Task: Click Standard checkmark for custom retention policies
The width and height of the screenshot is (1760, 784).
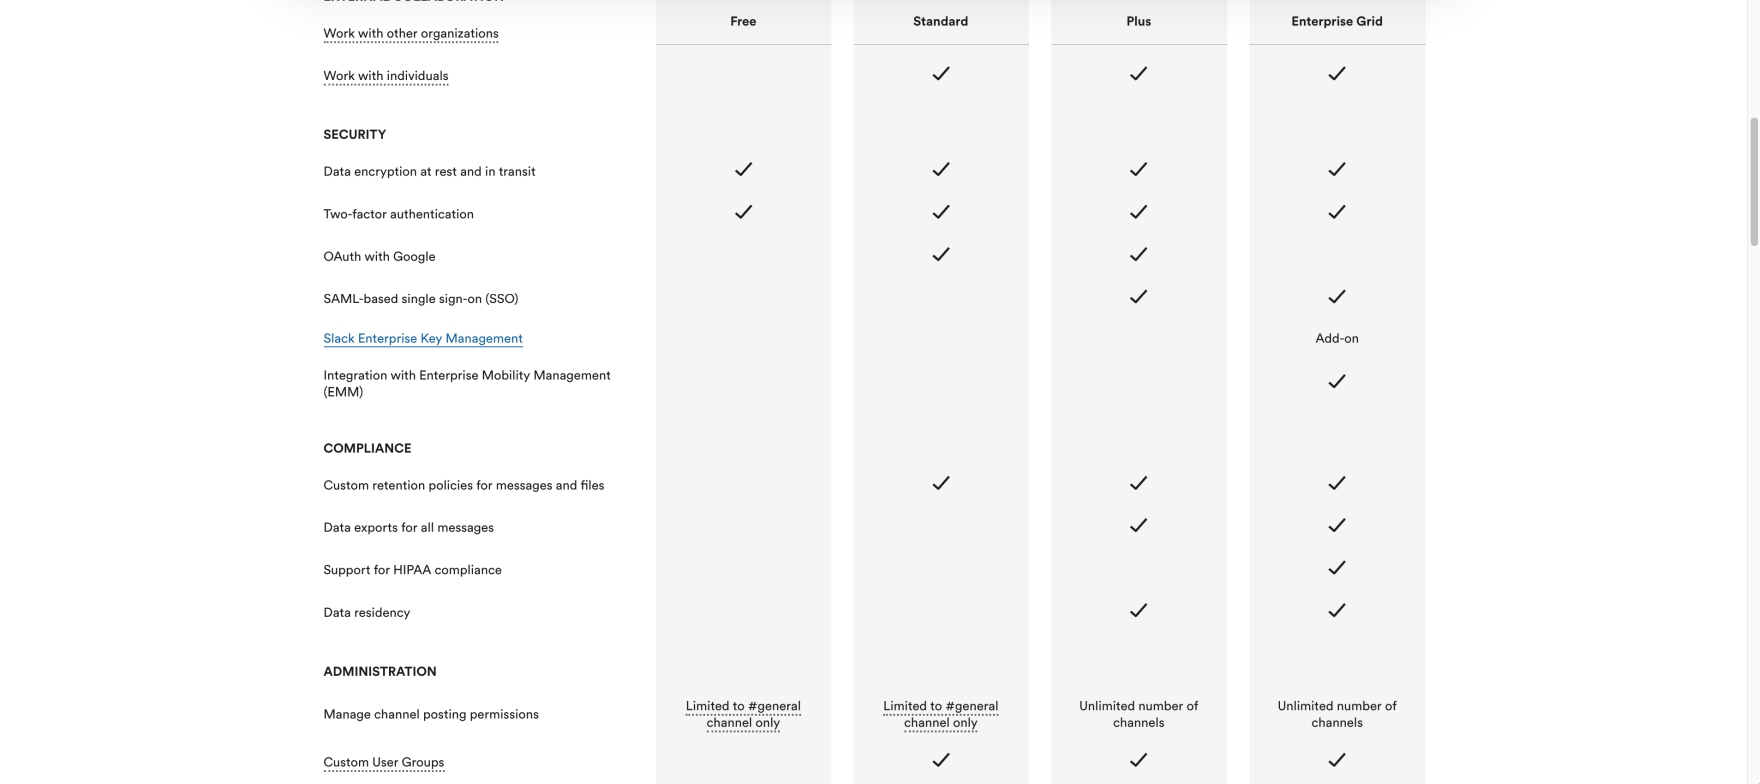Action: (940, 484)
